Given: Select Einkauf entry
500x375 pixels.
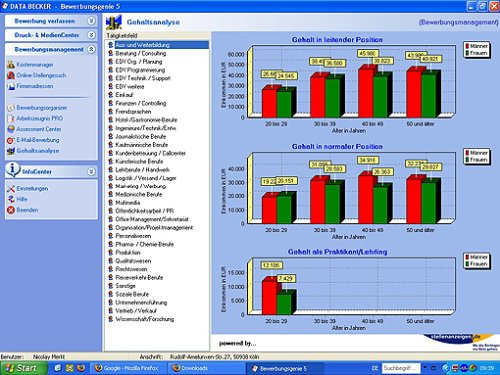Looking at the screenshot, I should coord(124,95).
